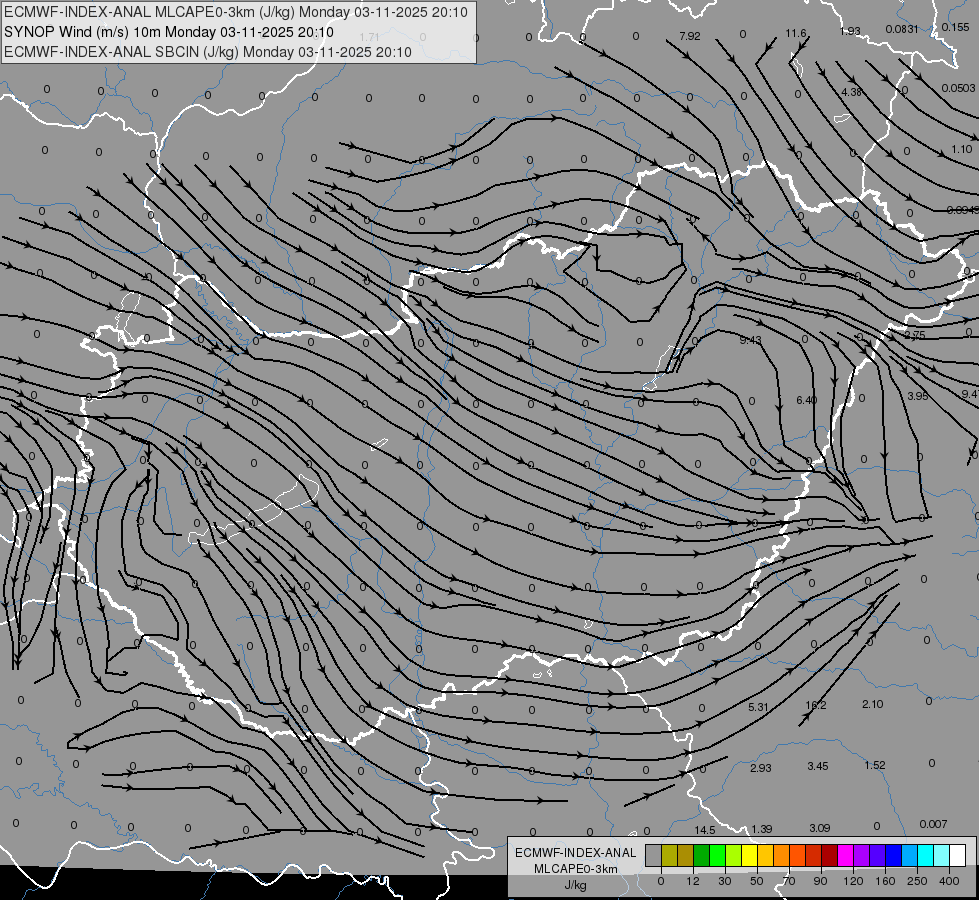Click the map value 14.5
Screen dimensions: 979x900
click(705, 830)
